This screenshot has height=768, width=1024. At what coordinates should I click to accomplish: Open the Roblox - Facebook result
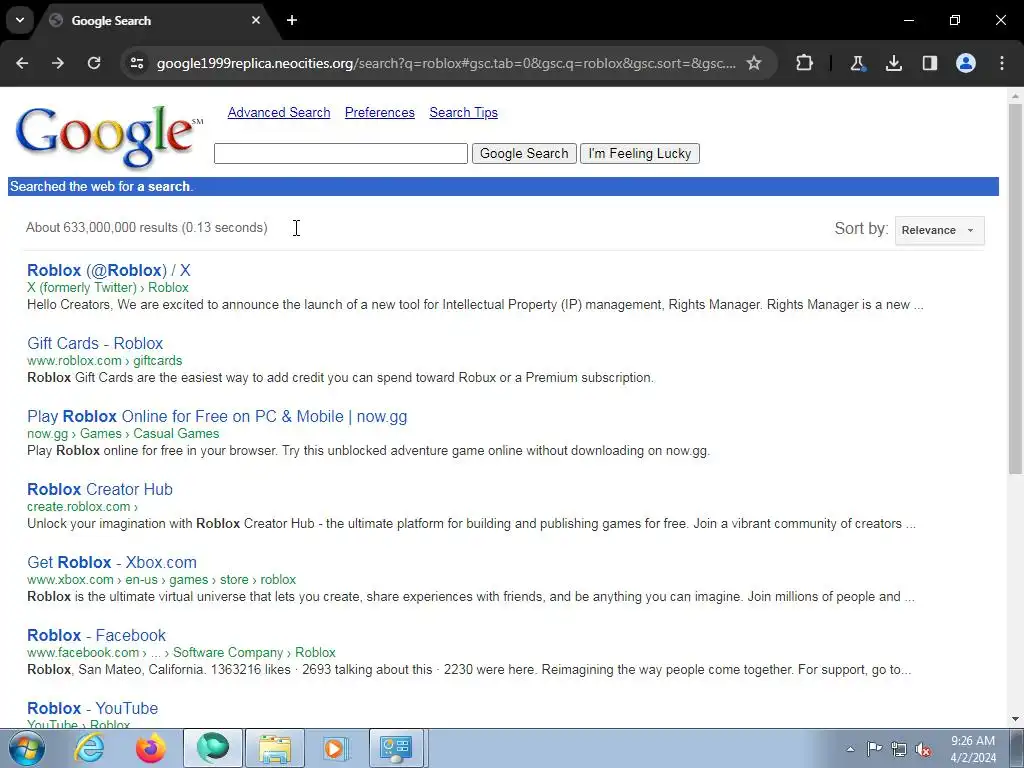pyautogui.click(x=96, y=635)
